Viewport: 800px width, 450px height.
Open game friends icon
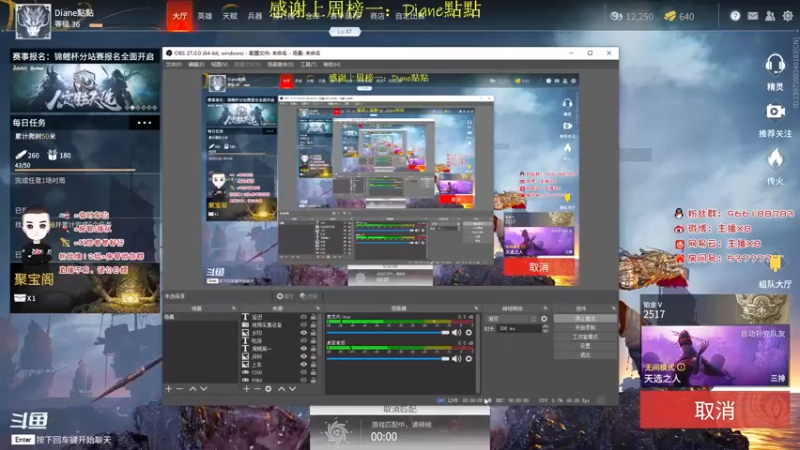(770, 16)
